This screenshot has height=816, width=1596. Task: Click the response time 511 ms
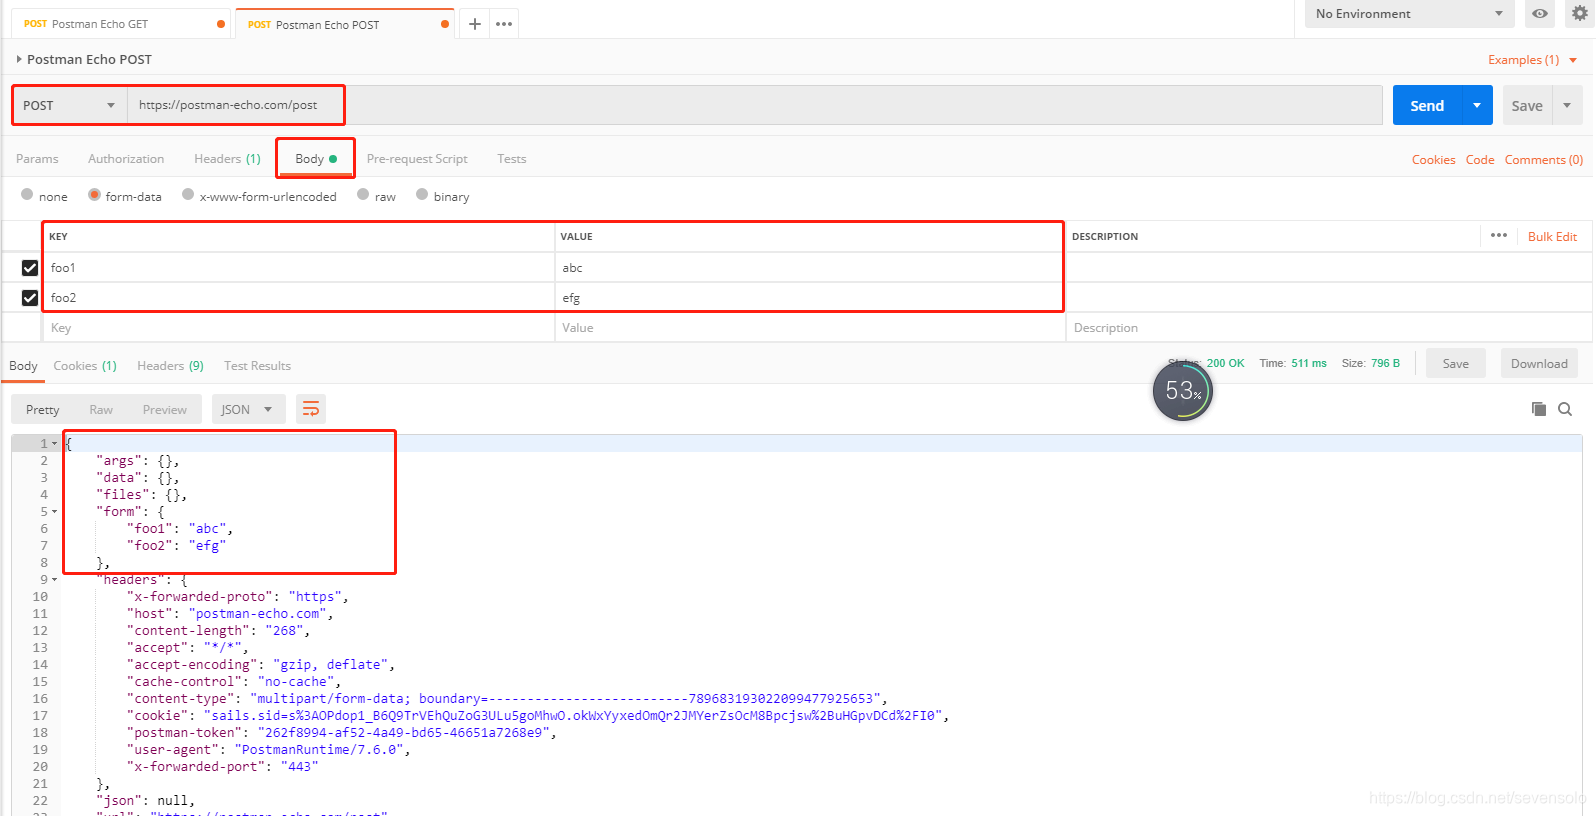(x=1309, y=363)
